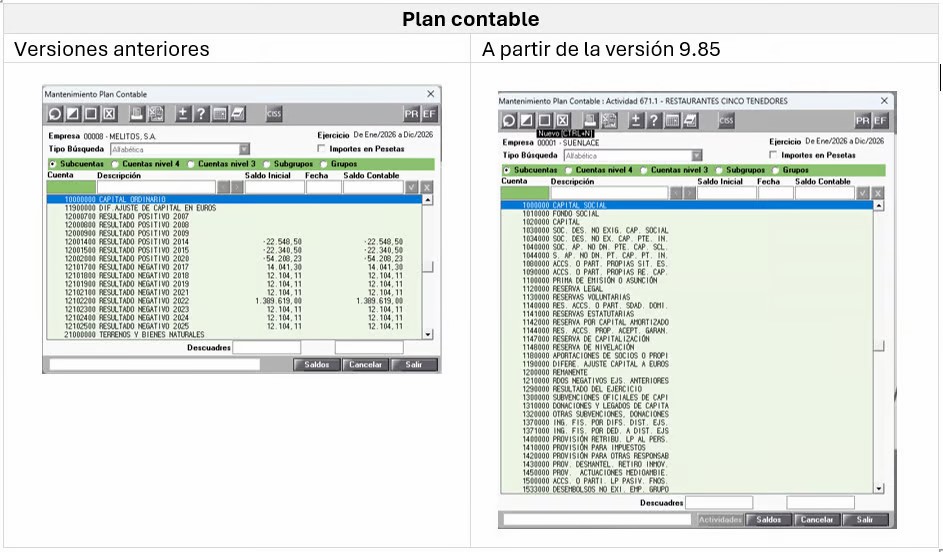Click Descripción input field in MELITOS window

click(x=156, y=187)
